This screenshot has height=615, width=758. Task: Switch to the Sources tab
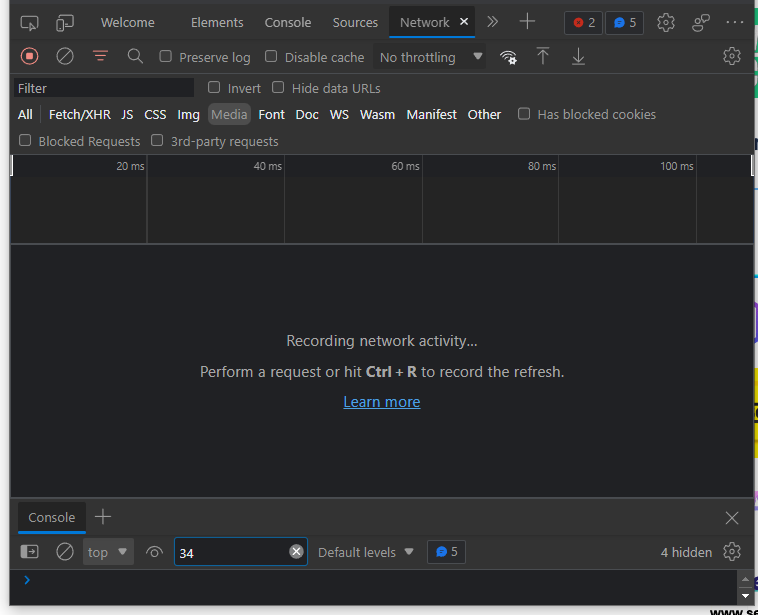355,22
